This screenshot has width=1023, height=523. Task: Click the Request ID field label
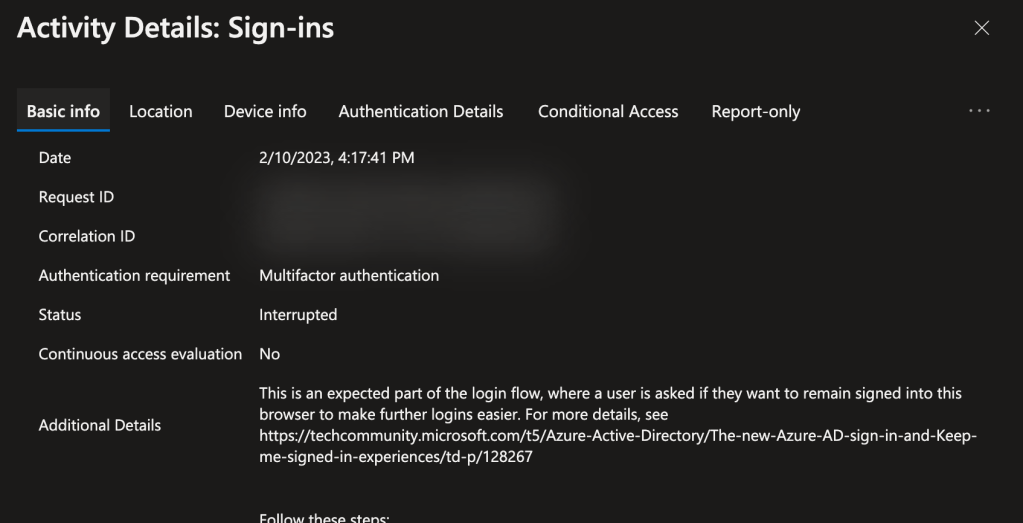tap(76, 197)
